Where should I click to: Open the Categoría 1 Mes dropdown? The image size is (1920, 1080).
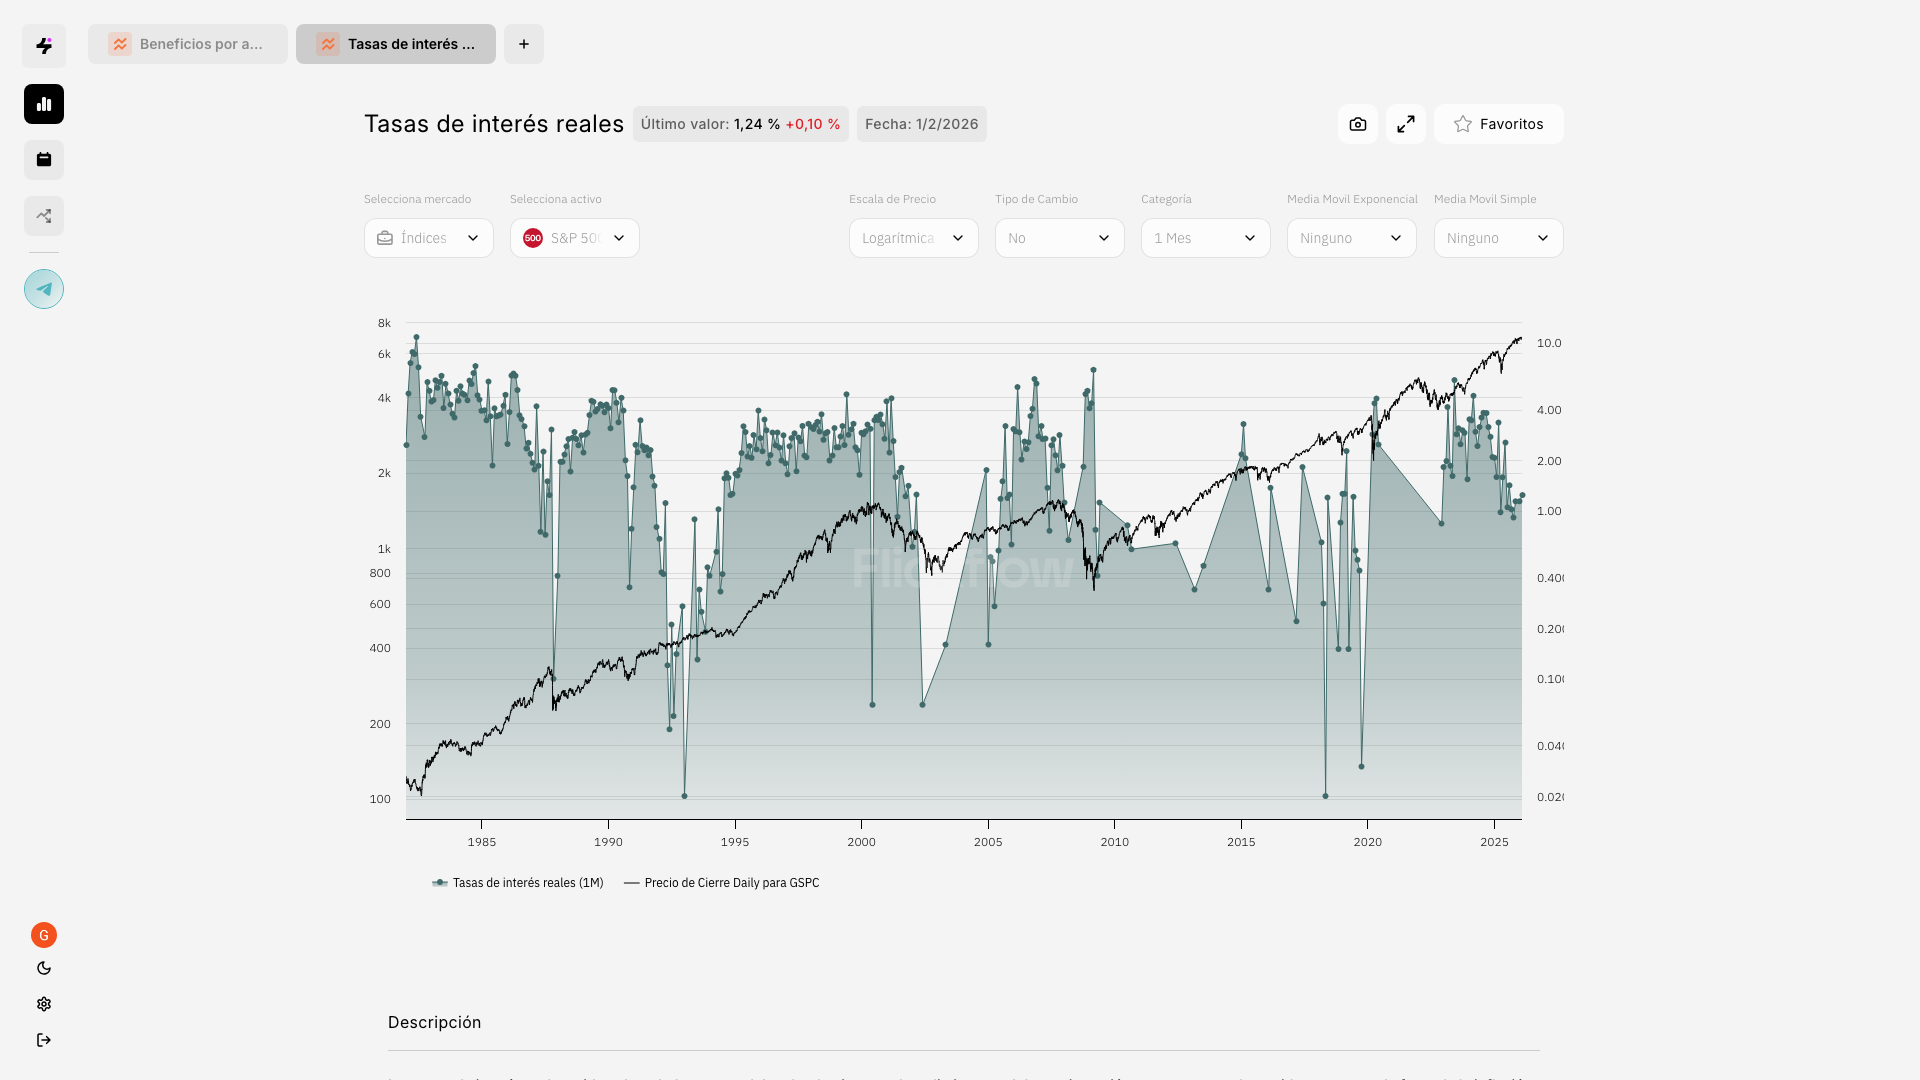point(1206,238)
